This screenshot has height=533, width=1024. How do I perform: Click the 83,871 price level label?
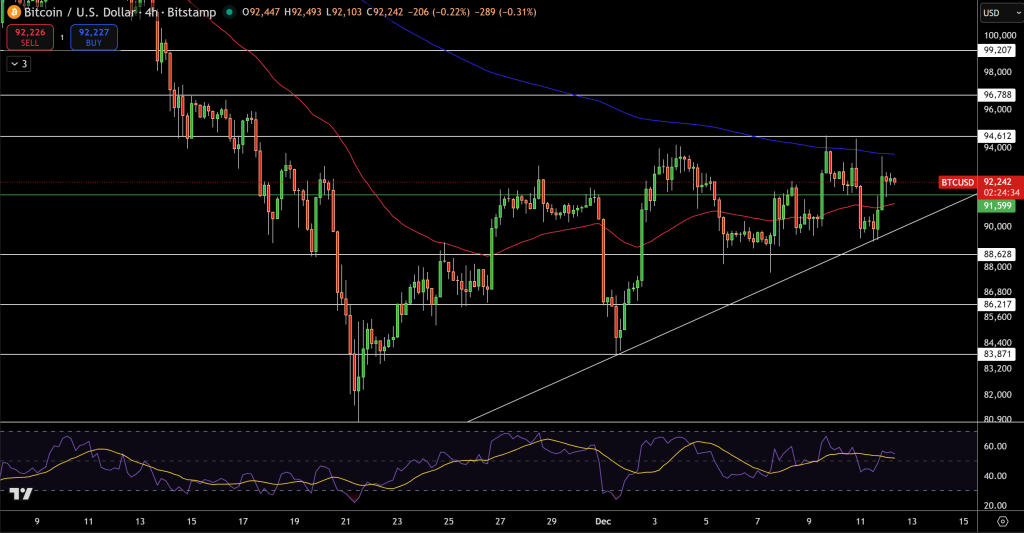click(x=997, y=354)
